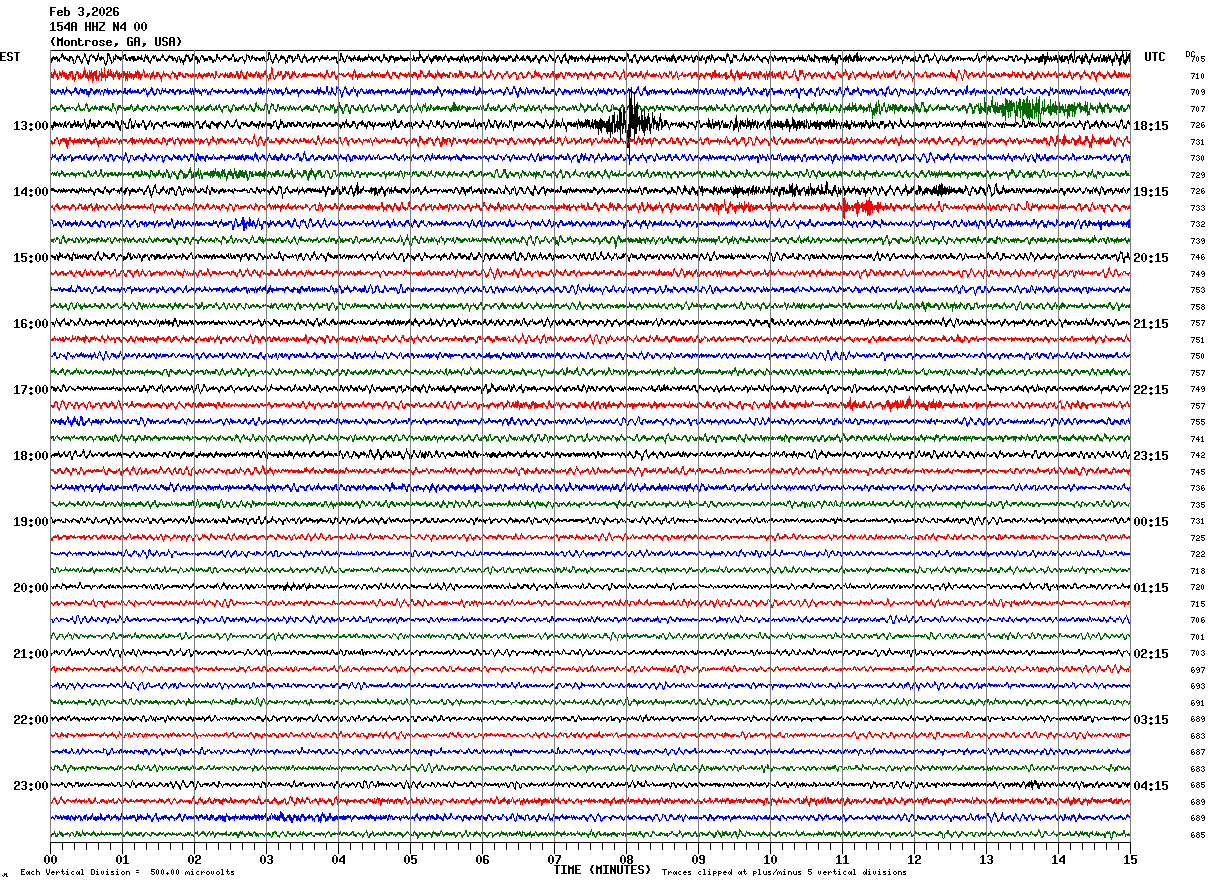Image resolution: width=1210 pixels, height=886 pixels.
Task: Click minute '14' on the bottom time axis
Action: pyautogui.click(x=1058, y=859)
